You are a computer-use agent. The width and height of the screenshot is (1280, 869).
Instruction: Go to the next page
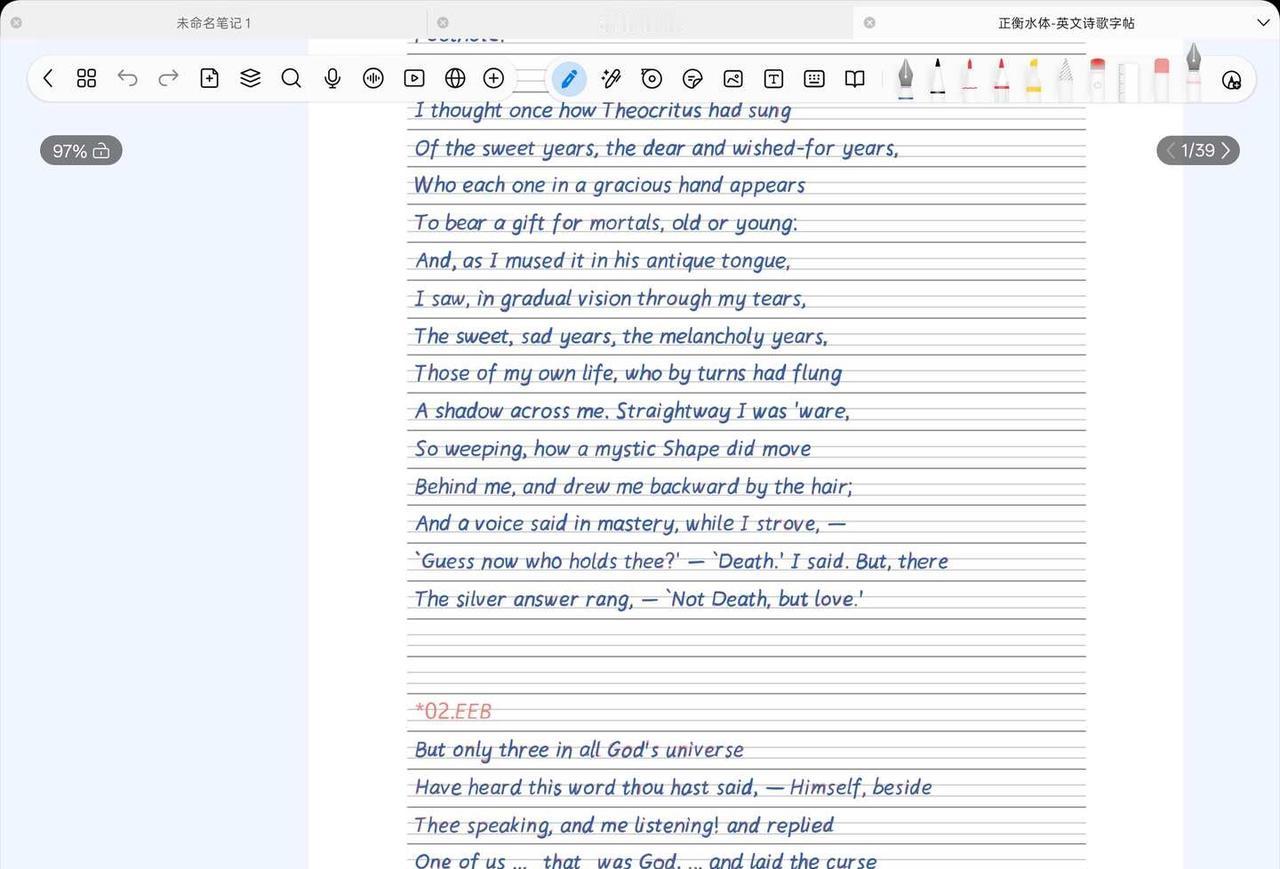1226,150
